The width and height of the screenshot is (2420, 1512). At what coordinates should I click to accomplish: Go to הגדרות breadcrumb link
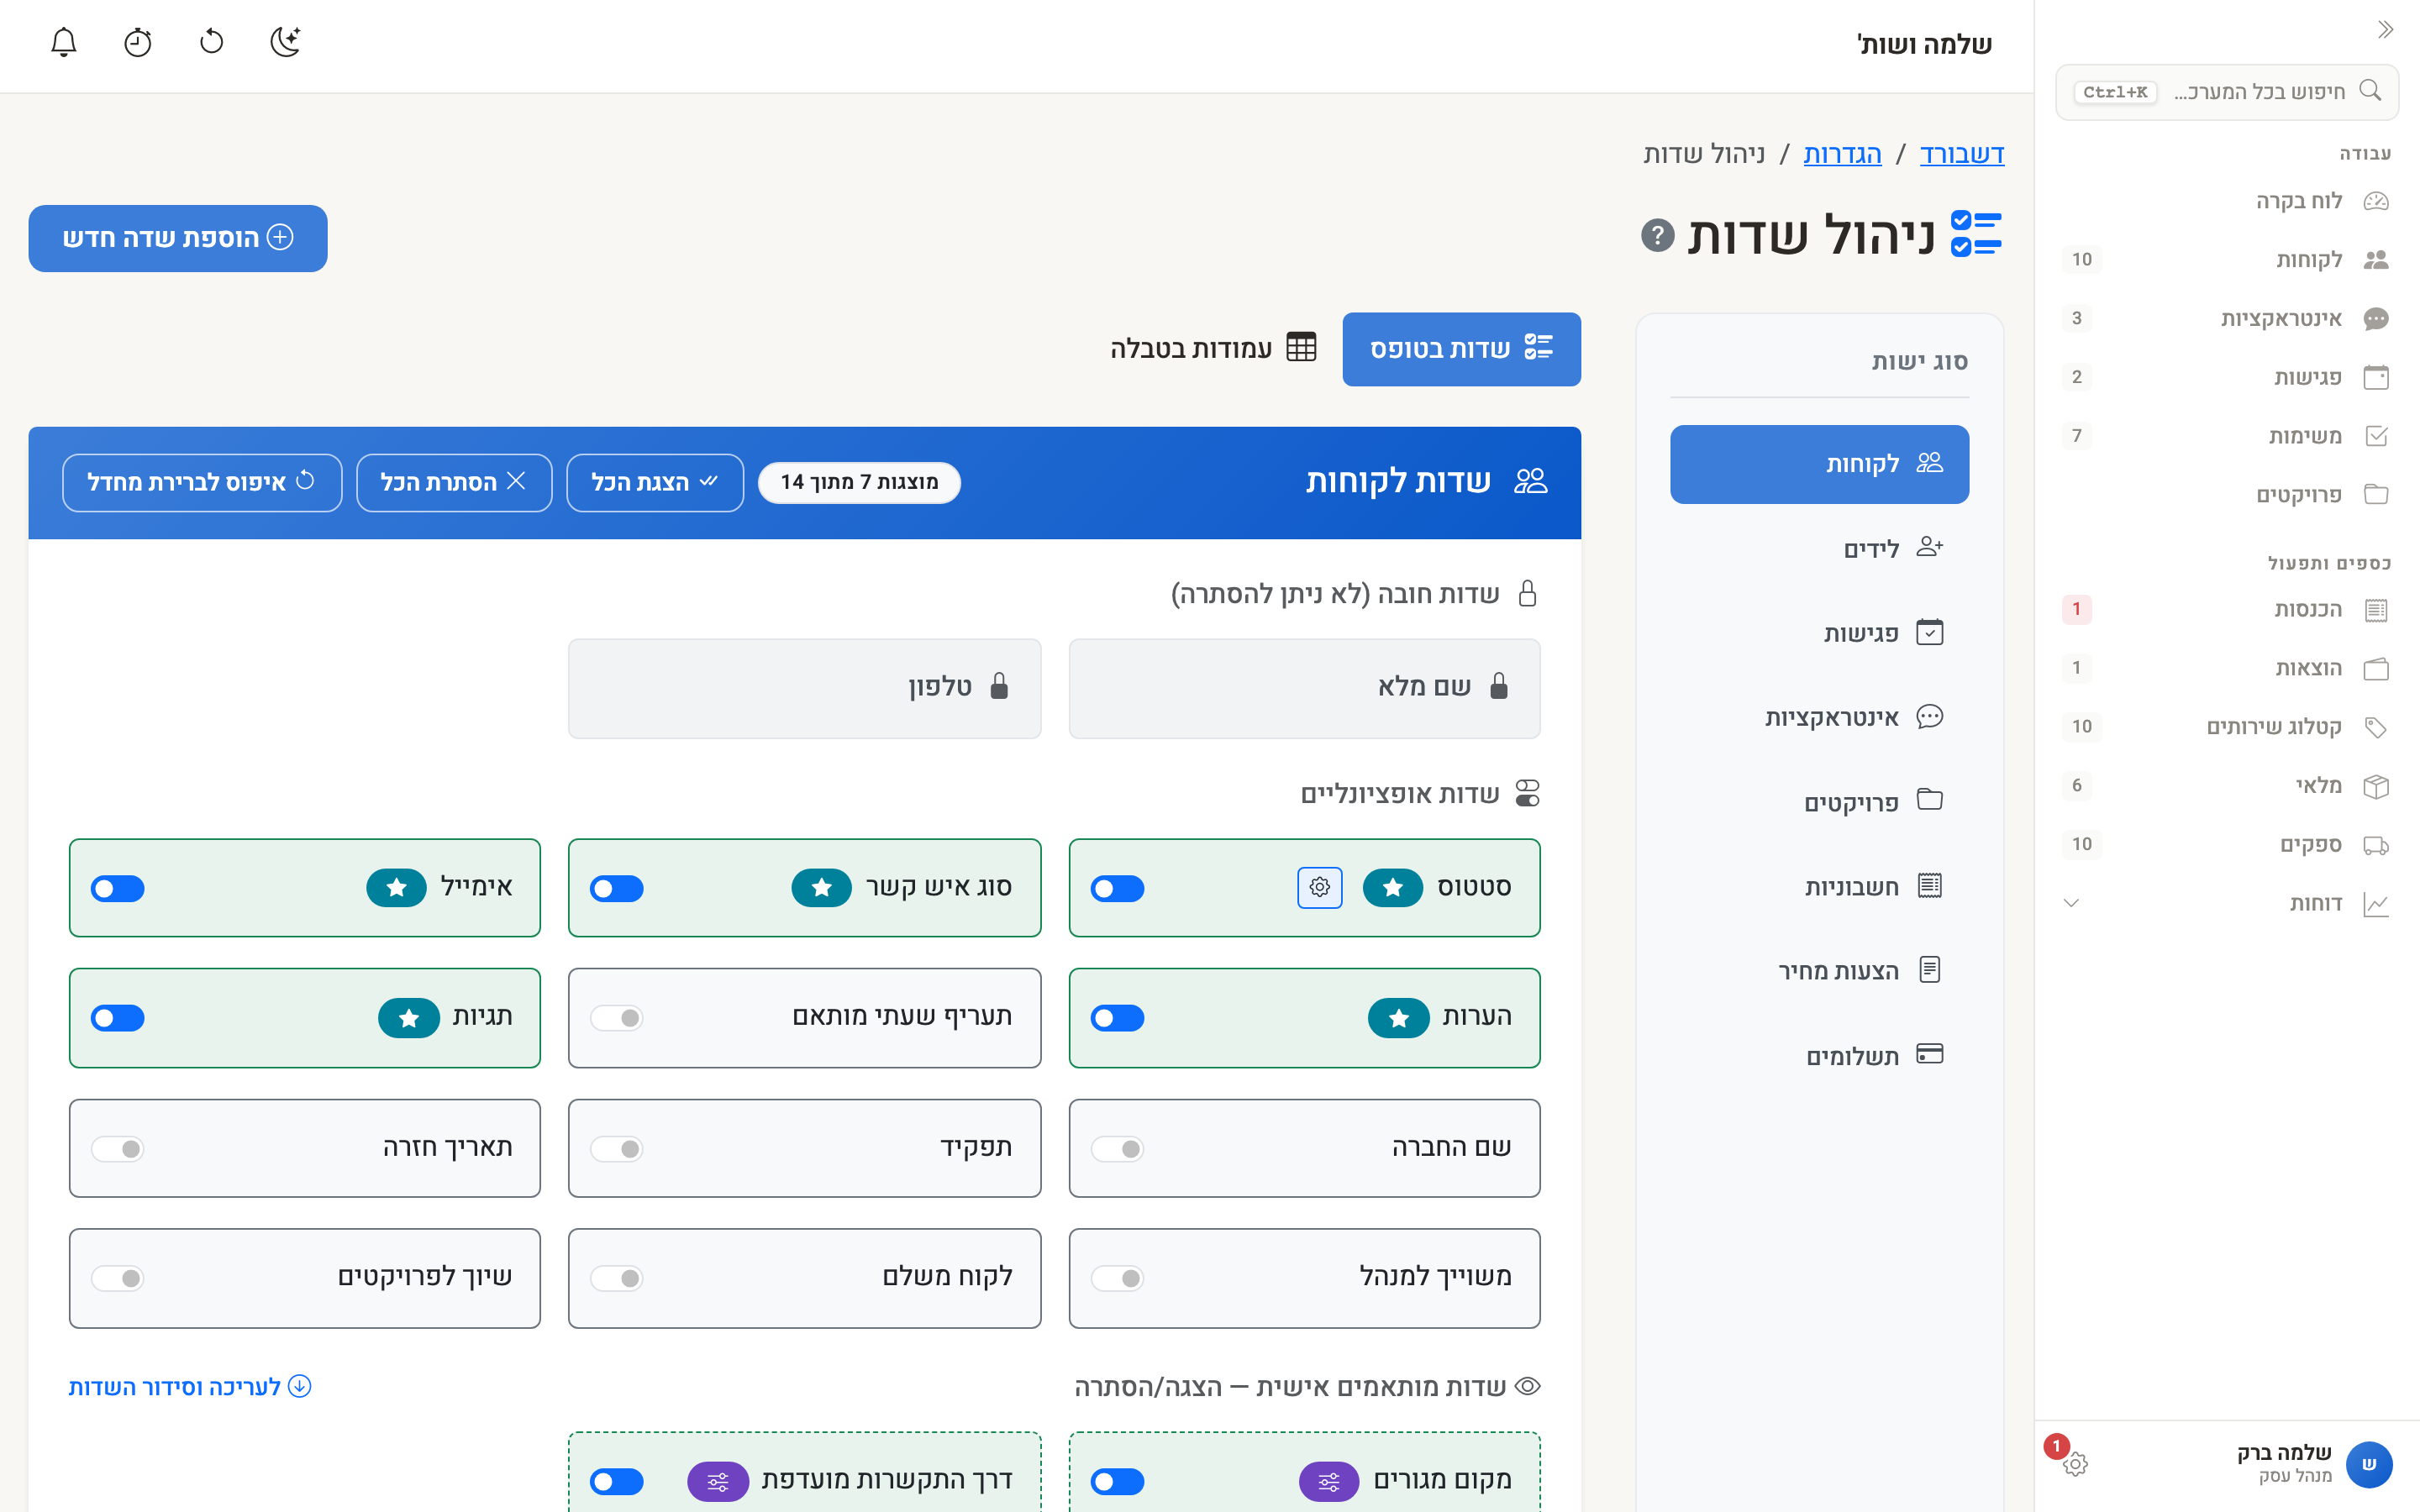[x=1842, y=154]
